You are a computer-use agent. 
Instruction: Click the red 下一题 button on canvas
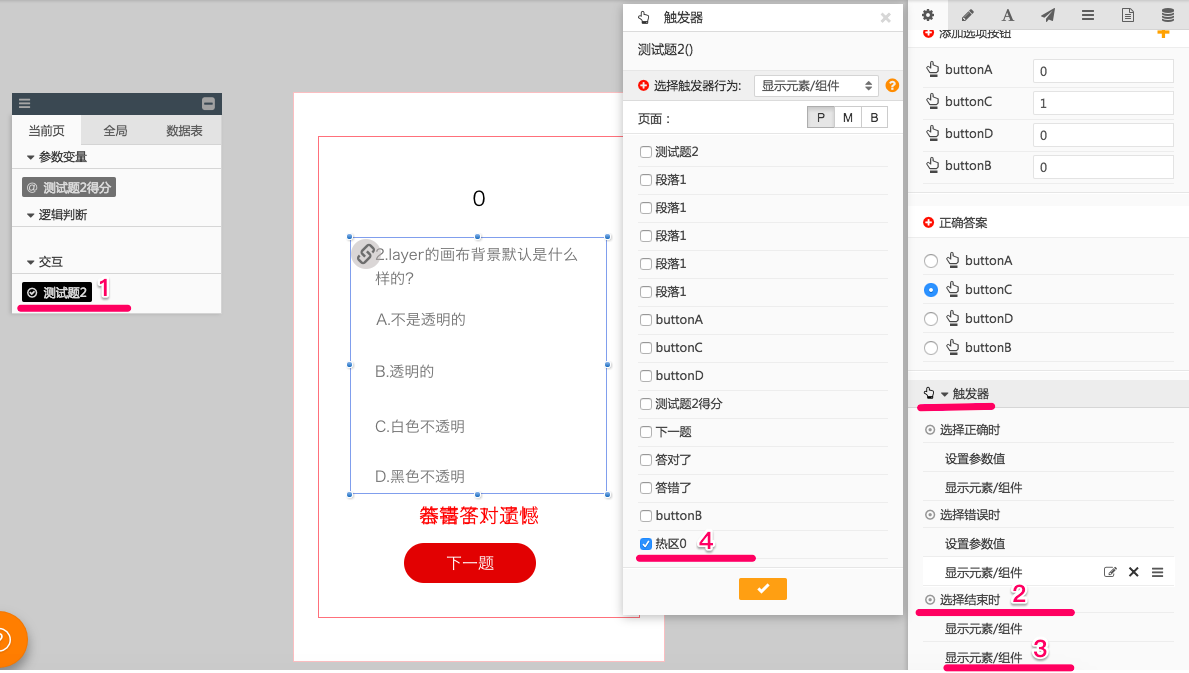click(470, 563)
